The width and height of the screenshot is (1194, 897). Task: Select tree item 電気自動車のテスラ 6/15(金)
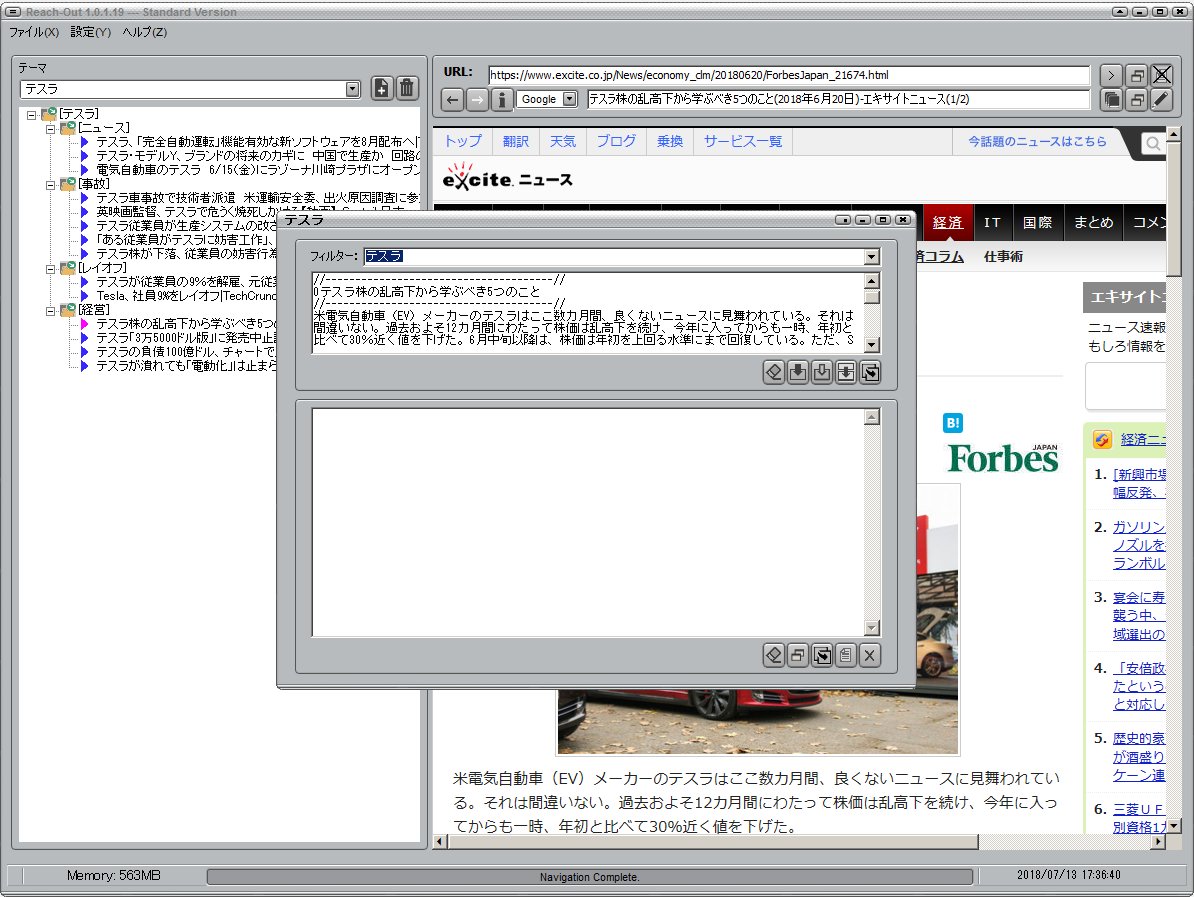[257, 170]
